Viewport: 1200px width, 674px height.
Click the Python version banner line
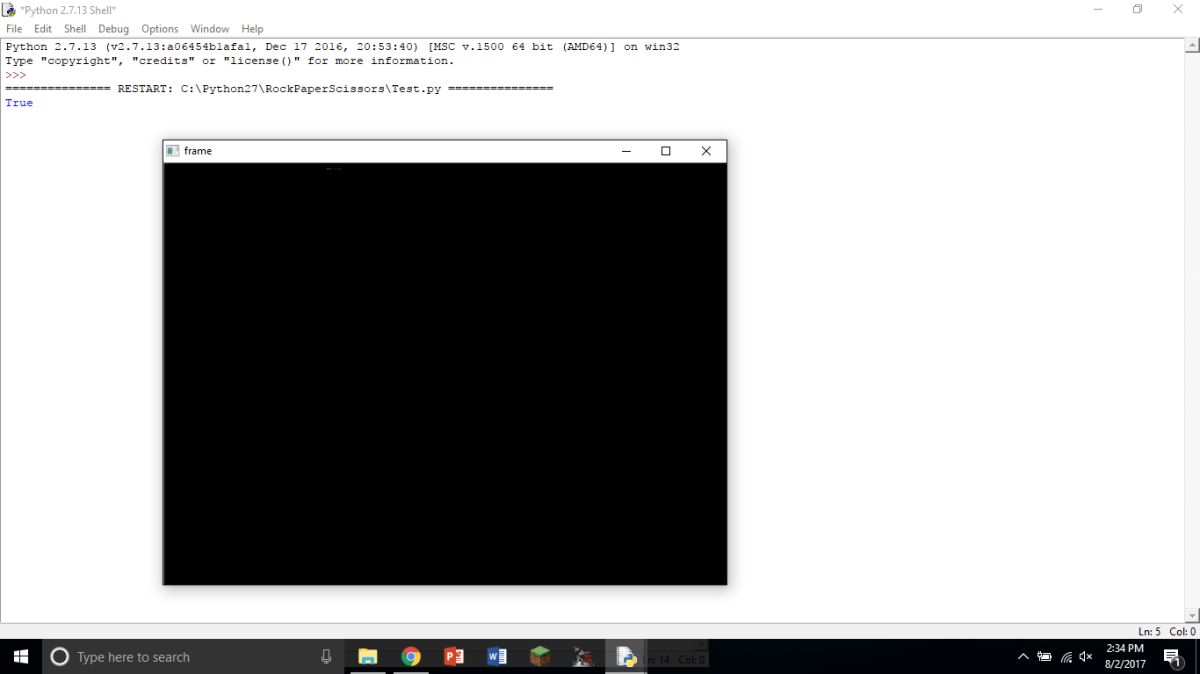[x=342, y=47]
